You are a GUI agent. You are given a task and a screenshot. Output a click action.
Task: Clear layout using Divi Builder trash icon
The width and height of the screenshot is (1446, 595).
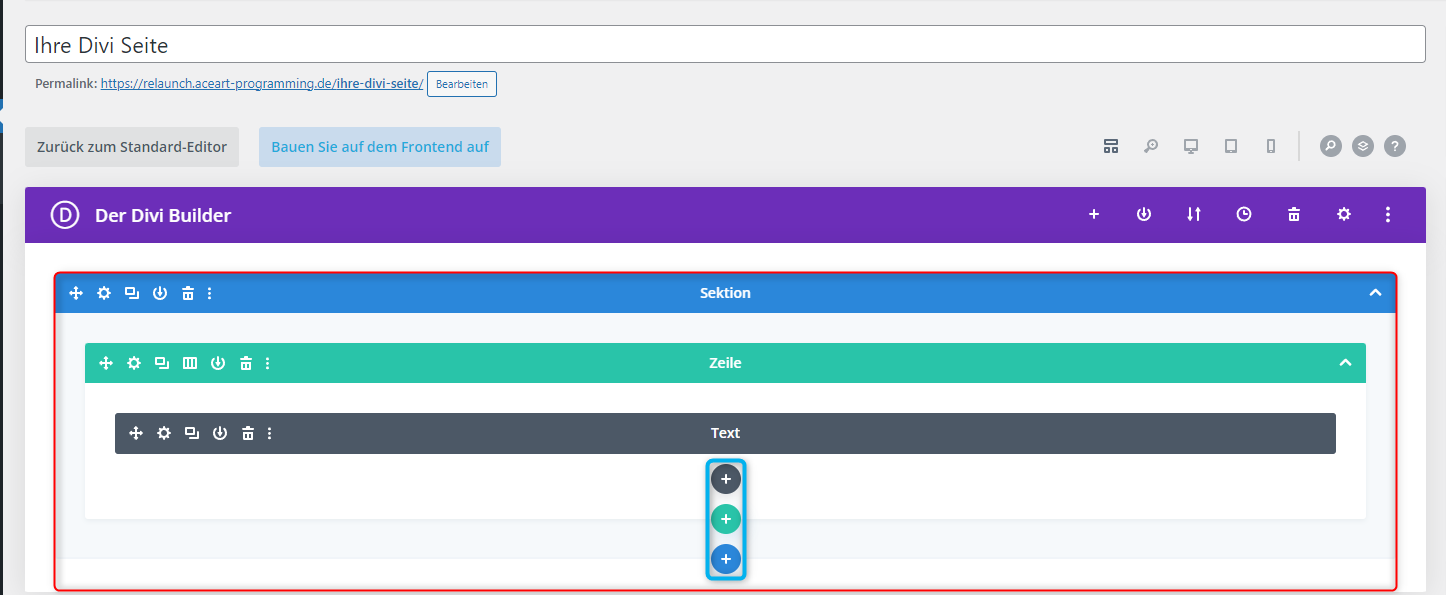click(1293, 214)
